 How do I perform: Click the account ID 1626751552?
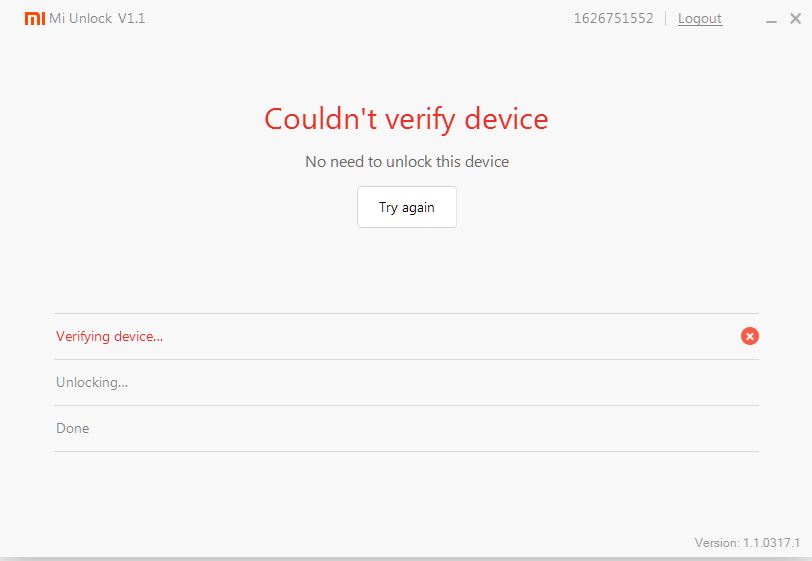(x=613, y=19)
